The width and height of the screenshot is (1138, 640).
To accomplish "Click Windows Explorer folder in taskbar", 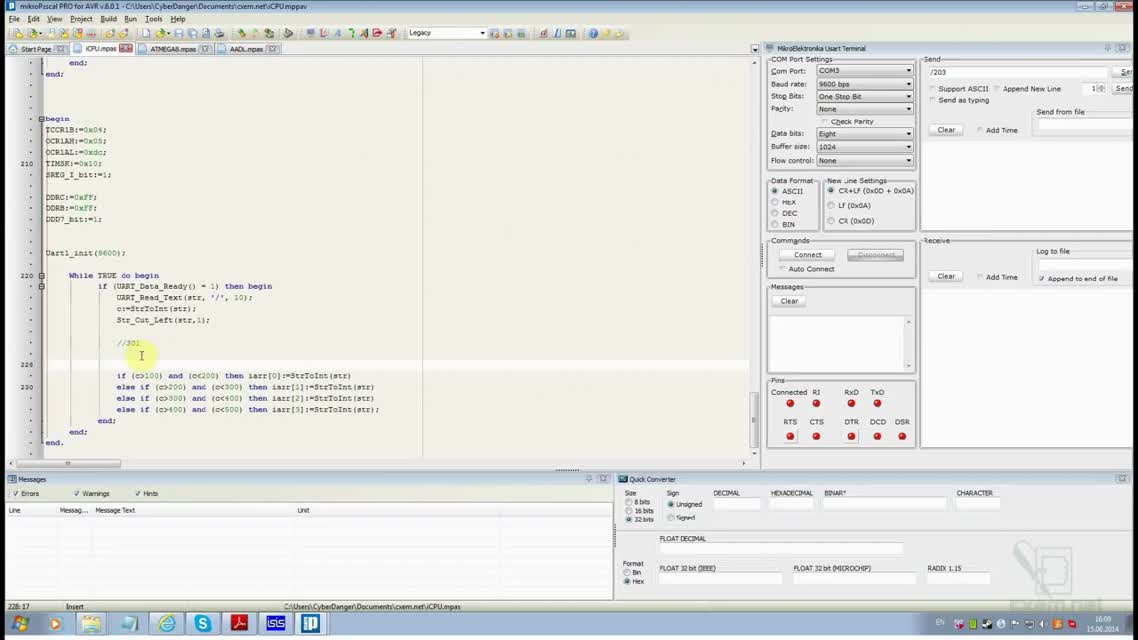I will point(91,623).
